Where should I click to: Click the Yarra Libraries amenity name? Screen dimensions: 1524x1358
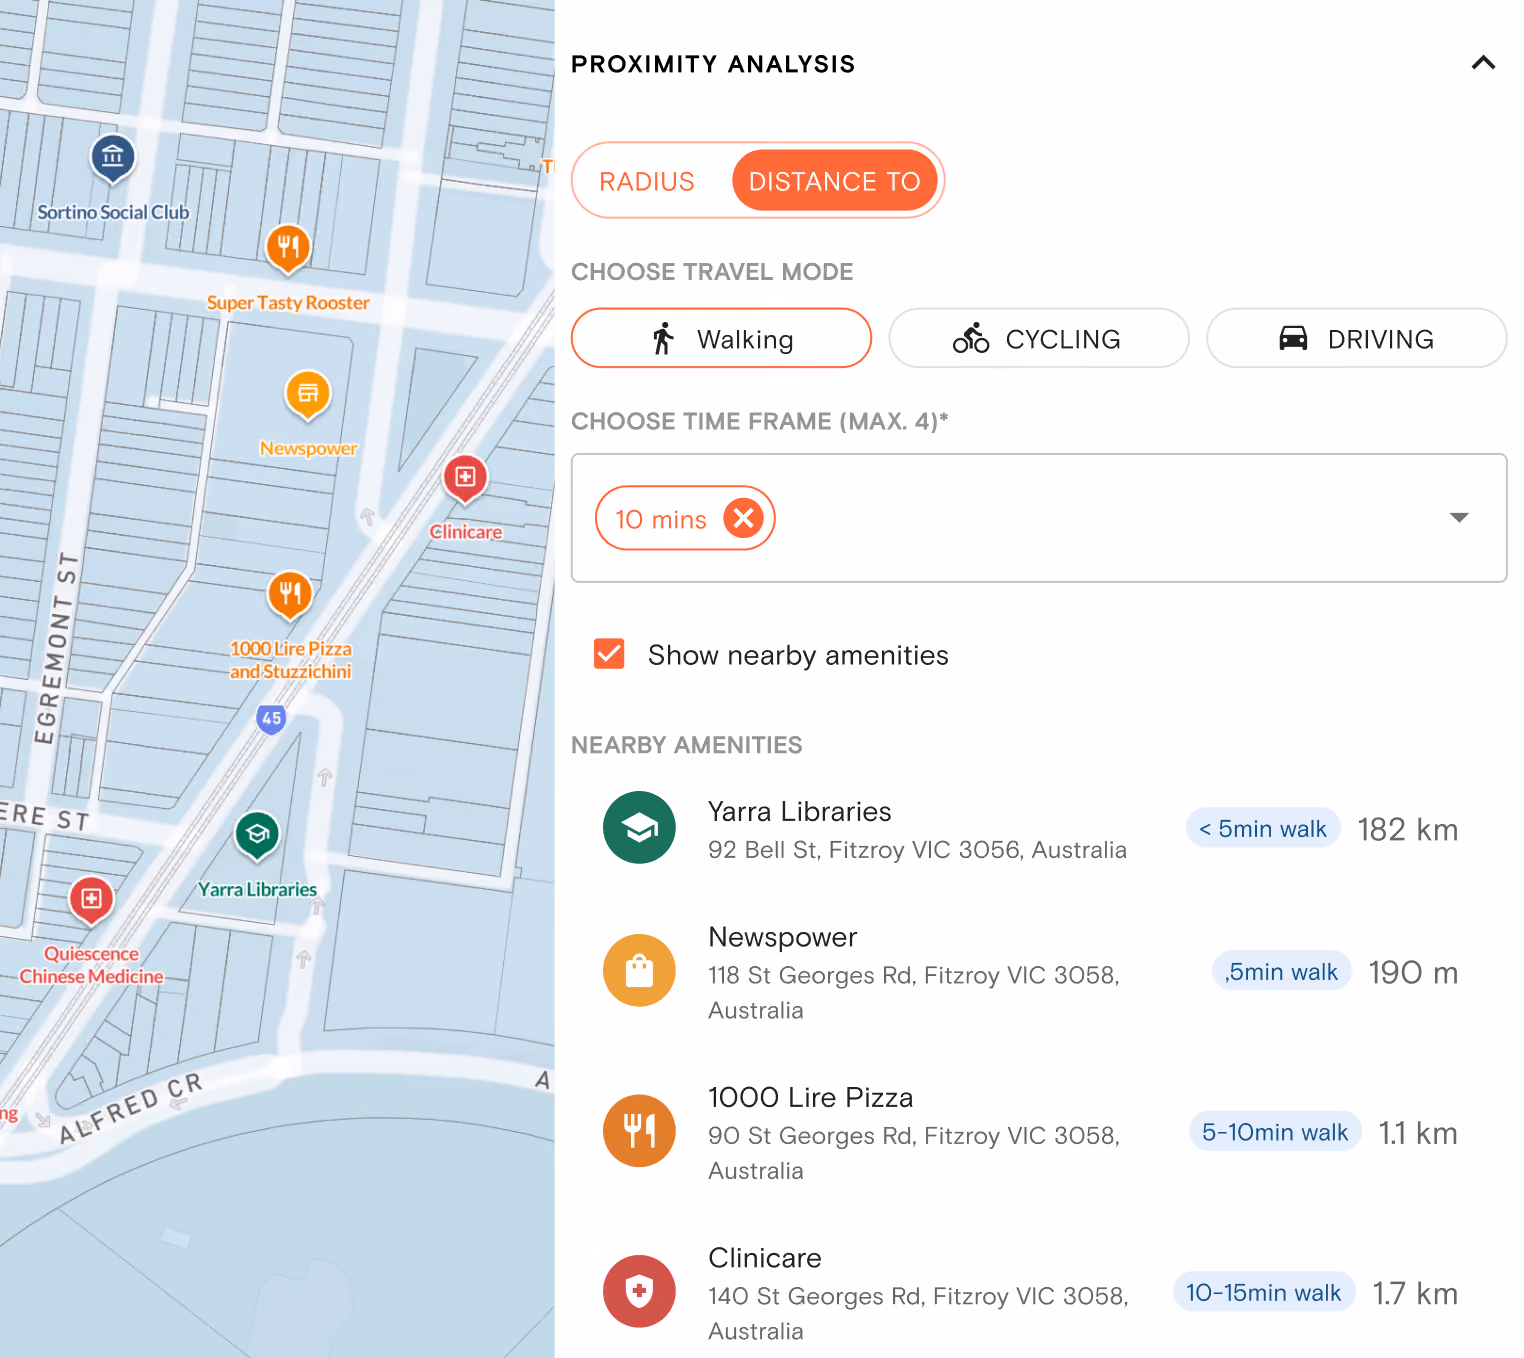(x=800, y=812)
